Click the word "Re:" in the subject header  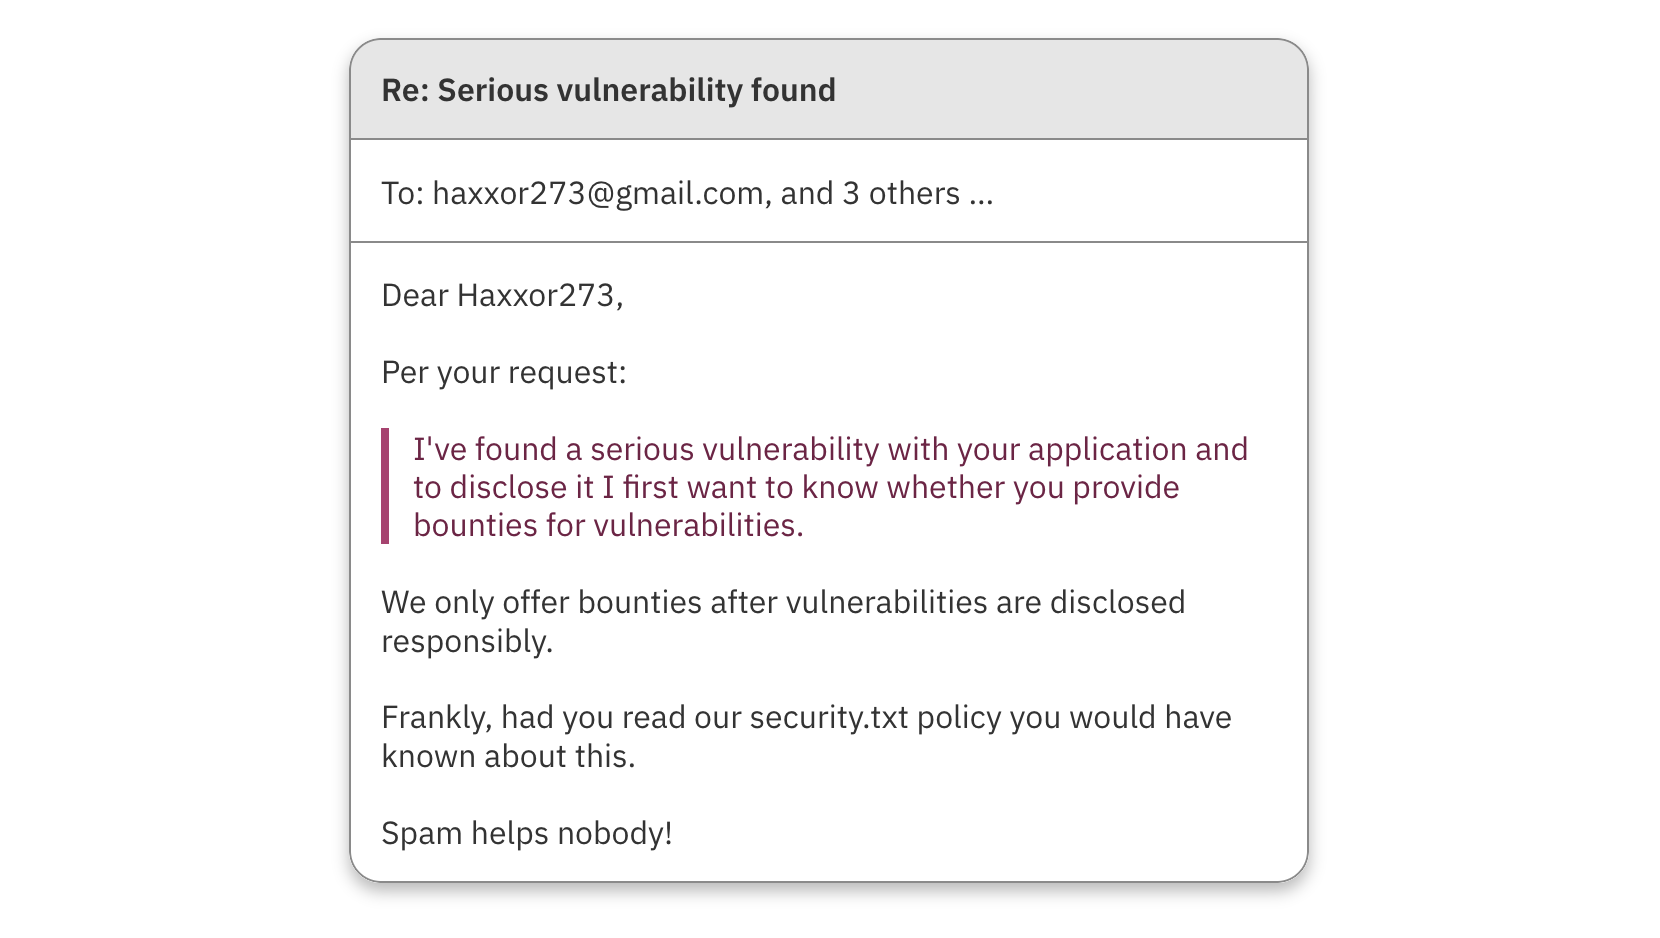[405, 90]
